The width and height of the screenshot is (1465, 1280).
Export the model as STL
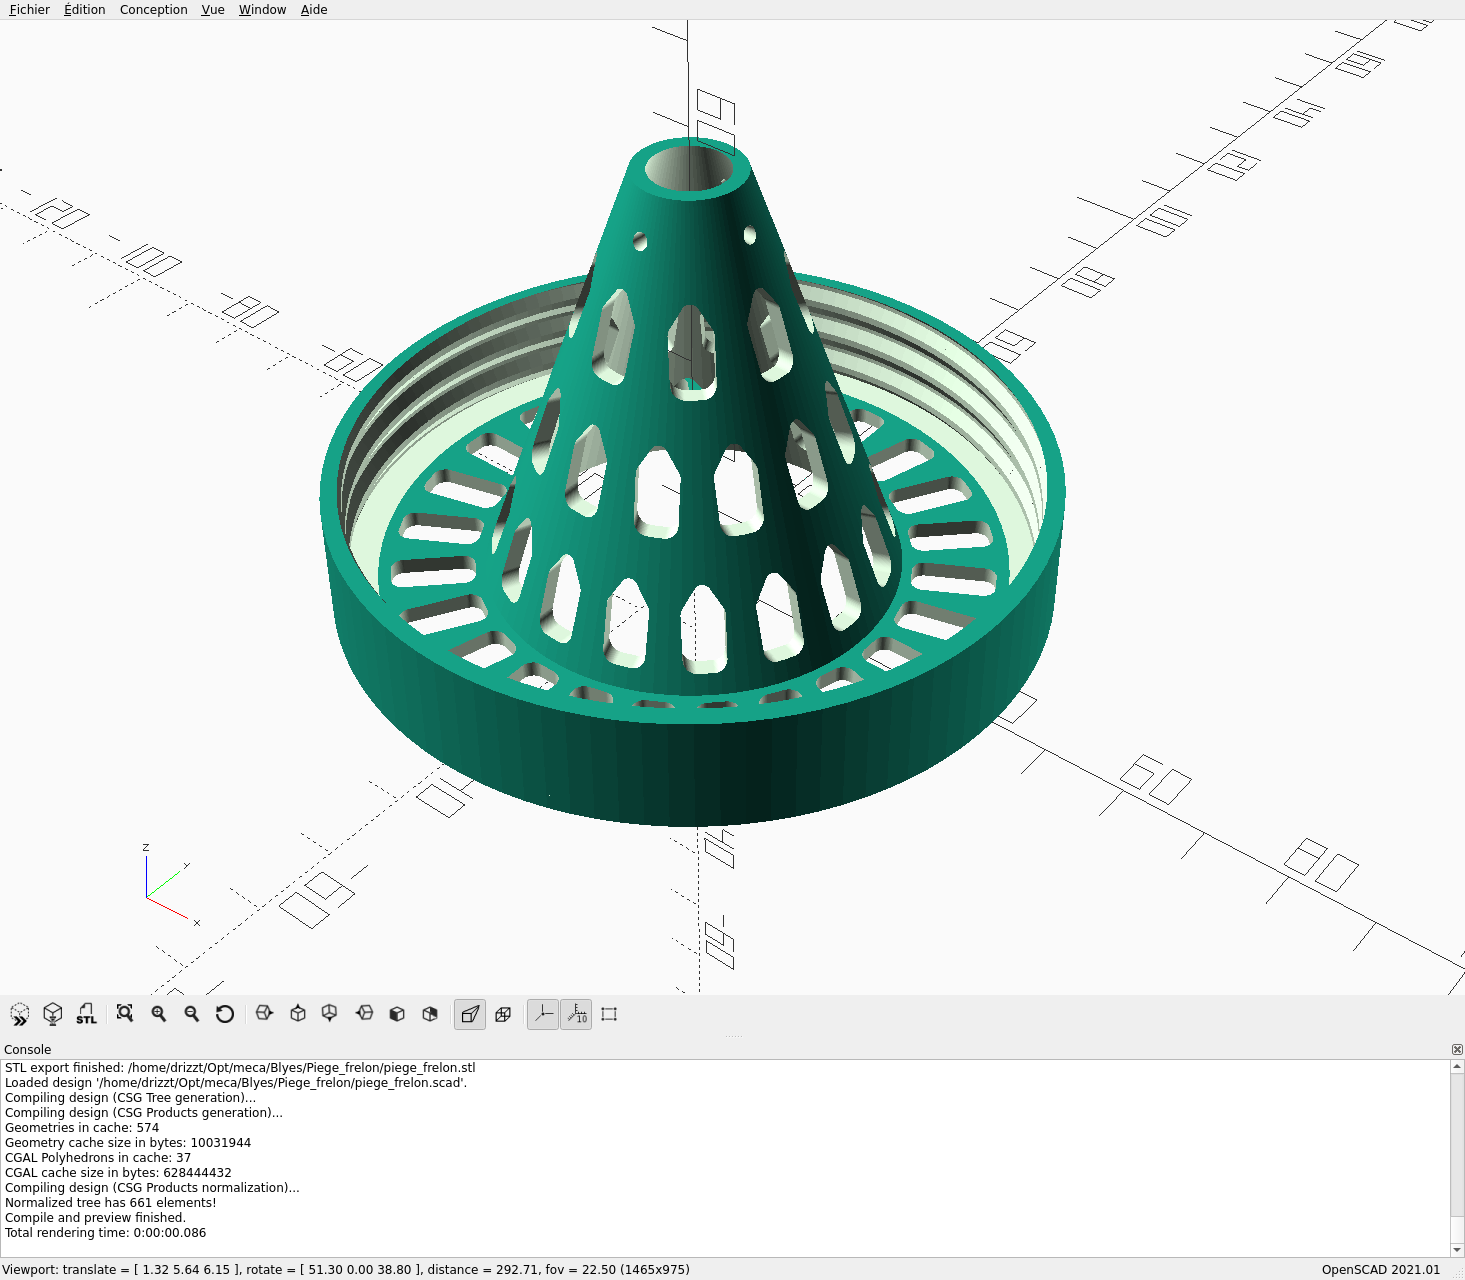[x=86, y=1014]
